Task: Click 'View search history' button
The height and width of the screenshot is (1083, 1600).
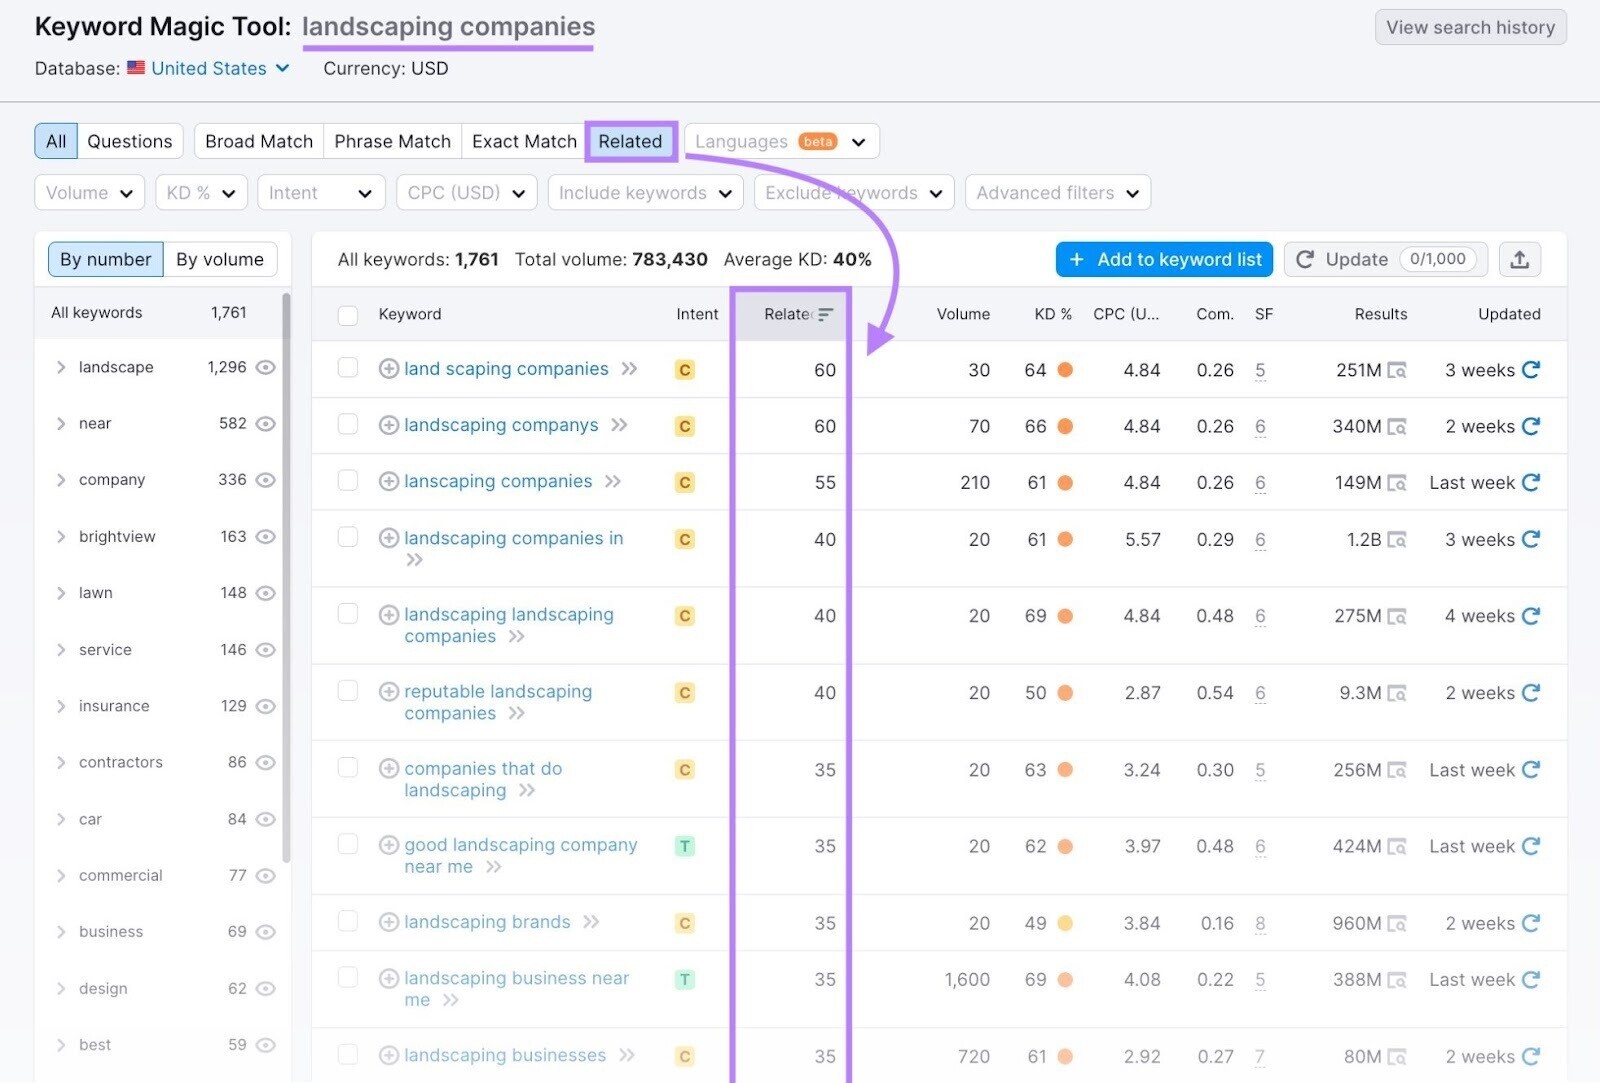Action: click(1470, 28)
